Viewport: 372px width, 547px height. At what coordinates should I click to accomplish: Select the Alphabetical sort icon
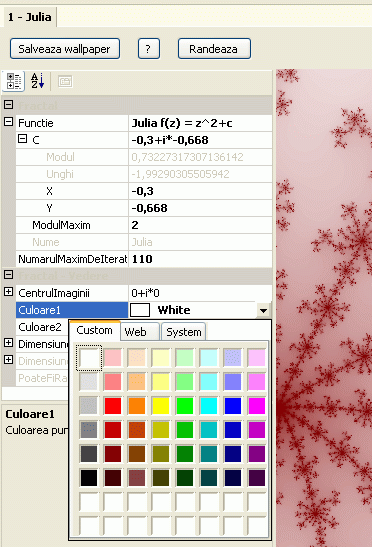tap(37, 81)
